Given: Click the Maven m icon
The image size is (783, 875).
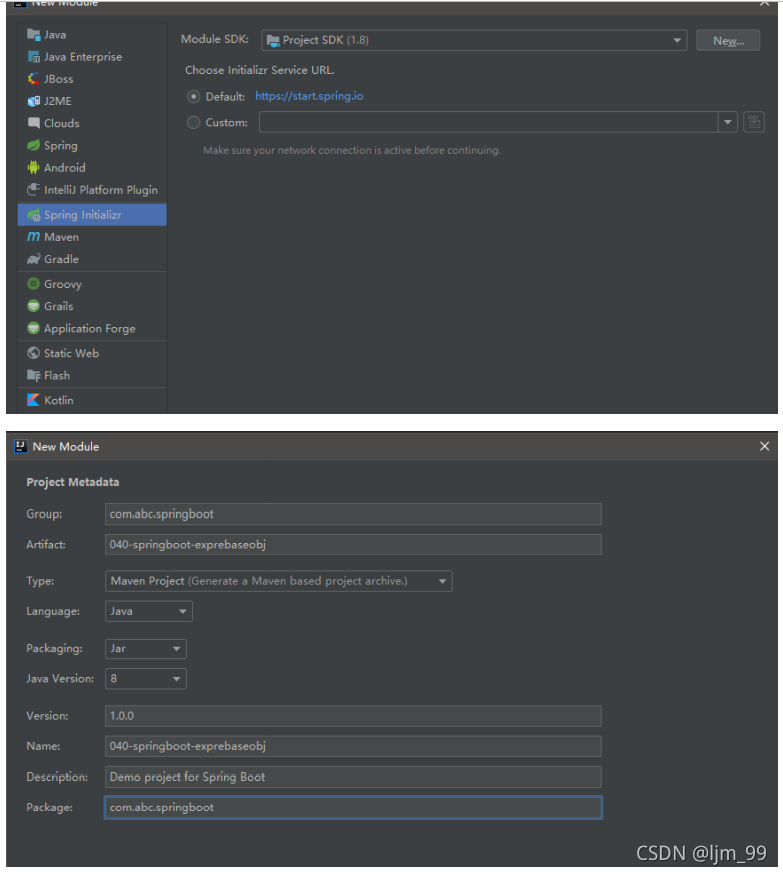Looking at the screenshot, I should 33,237.
